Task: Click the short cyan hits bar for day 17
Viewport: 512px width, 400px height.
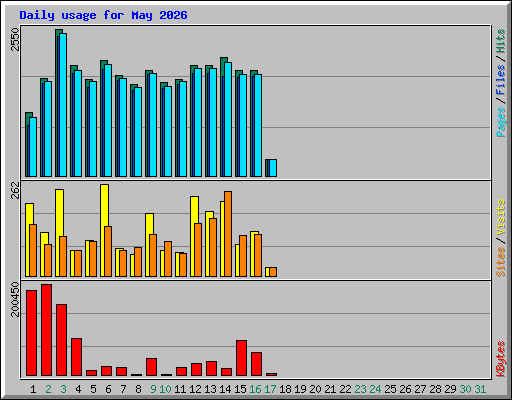Action: [x=273, y=168]
